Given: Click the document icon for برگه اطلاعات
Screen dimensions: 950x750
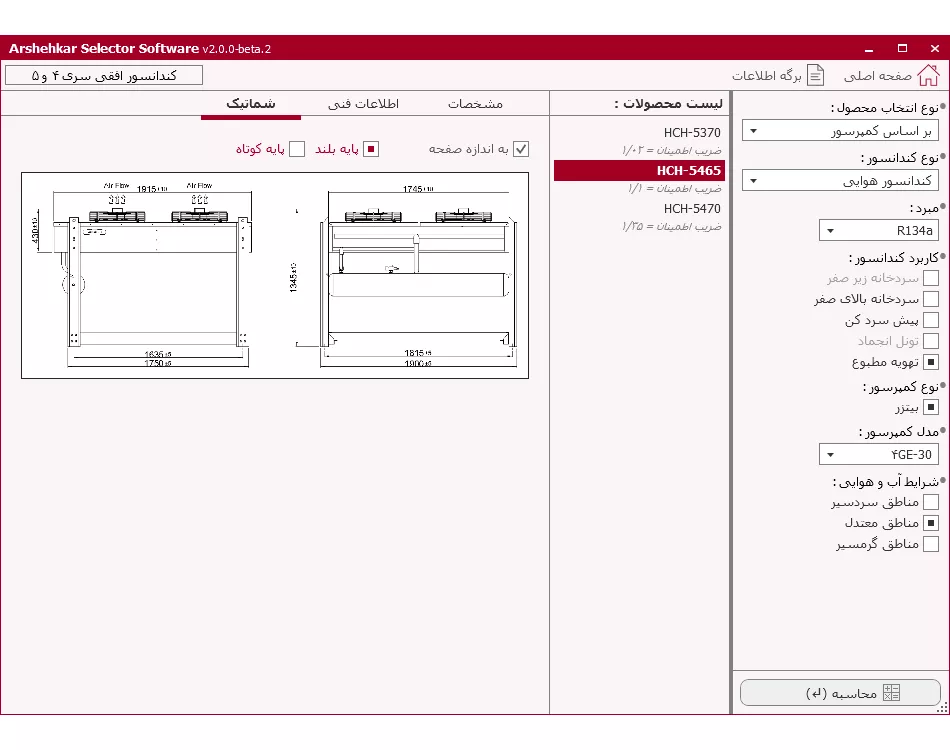Looking at the screenshot, I should pos(816,76).
